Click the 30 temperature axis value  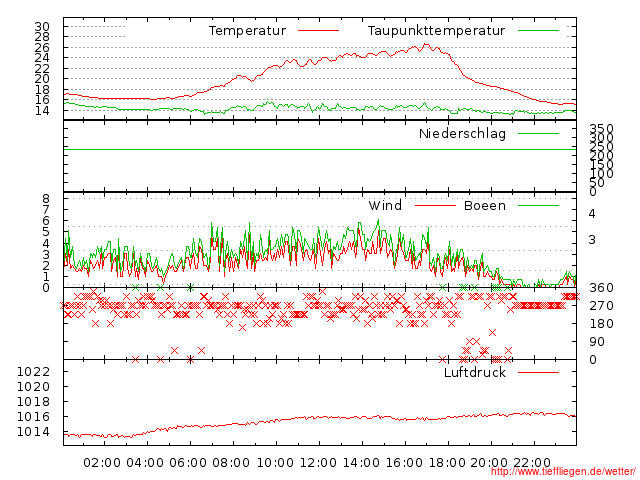coord(42,27)
